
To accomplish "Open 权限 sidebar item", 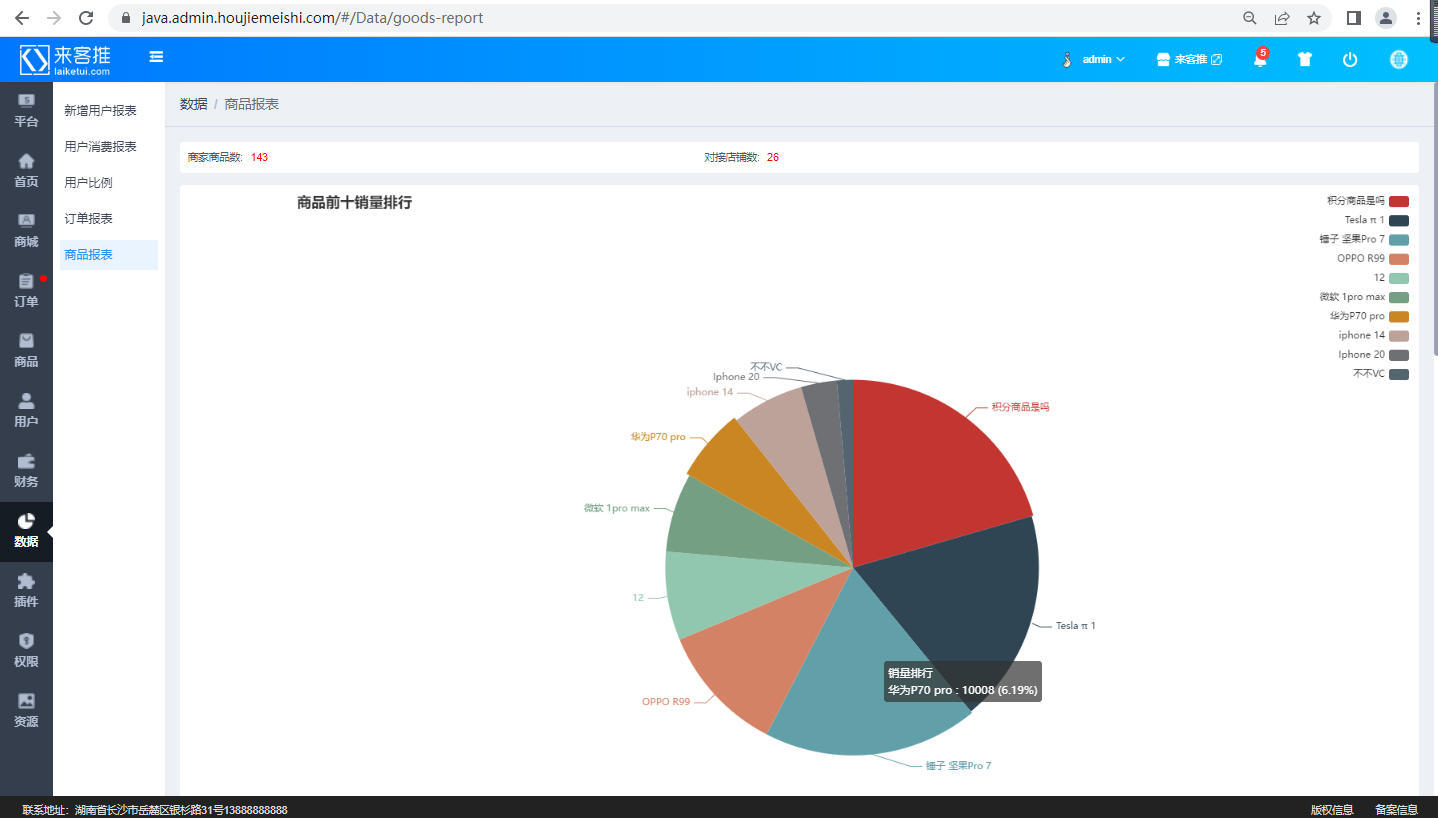I will coord(26,651).
